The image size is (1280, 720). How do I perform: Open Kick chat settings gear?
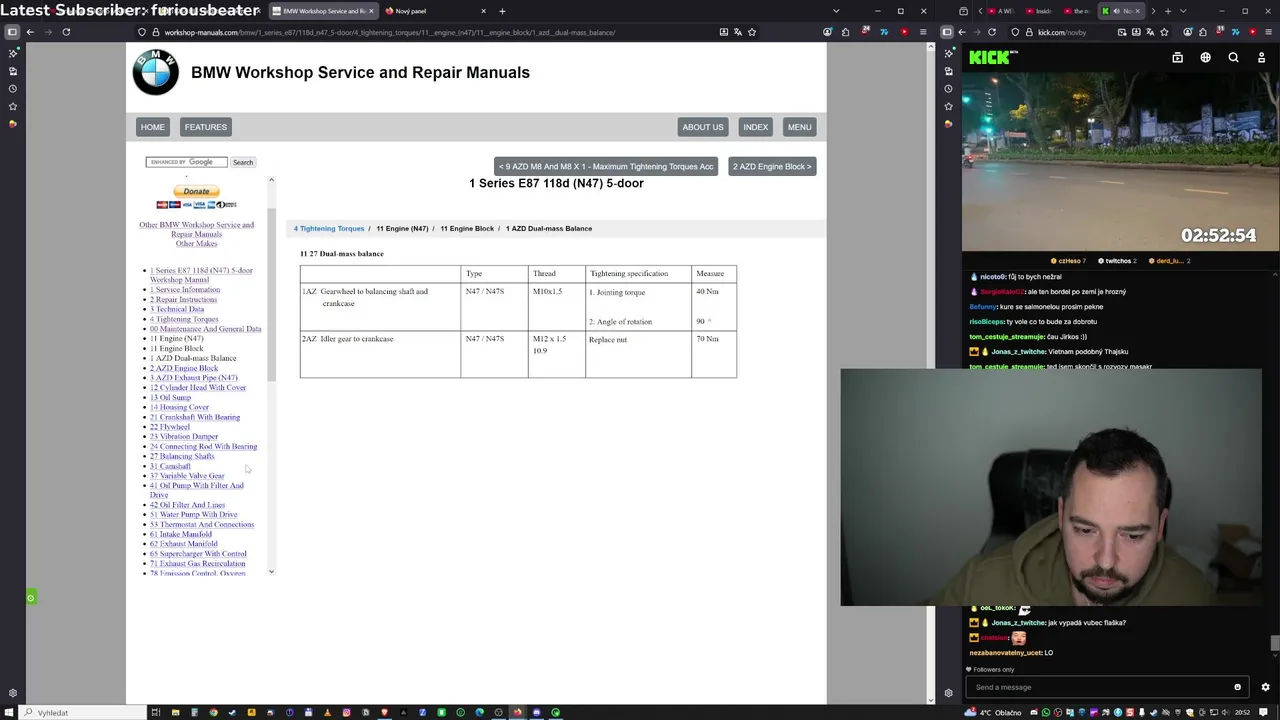[1265, 687]
